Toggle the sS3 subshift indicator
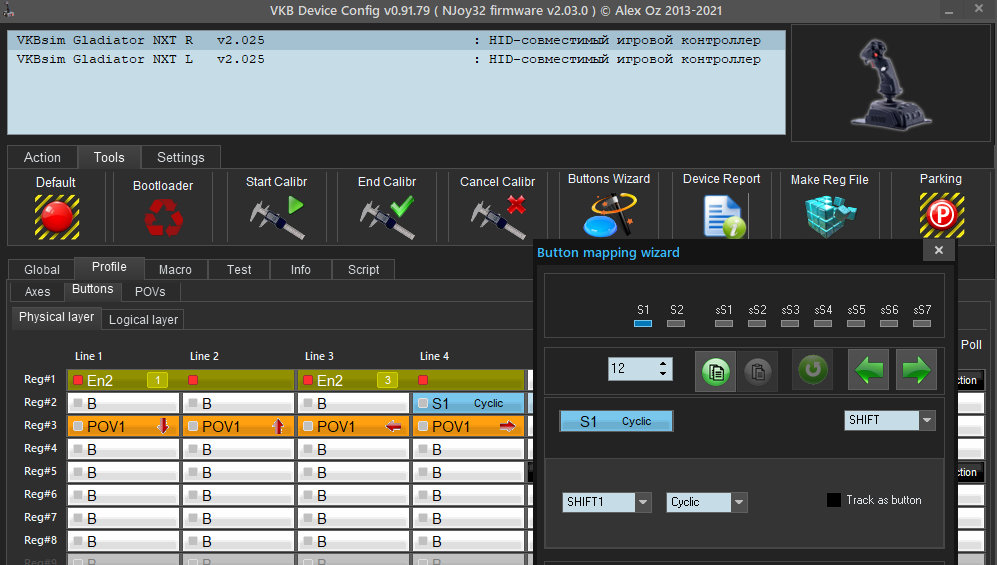The height and width of the screenshot is (565, 997). [790, 323]
